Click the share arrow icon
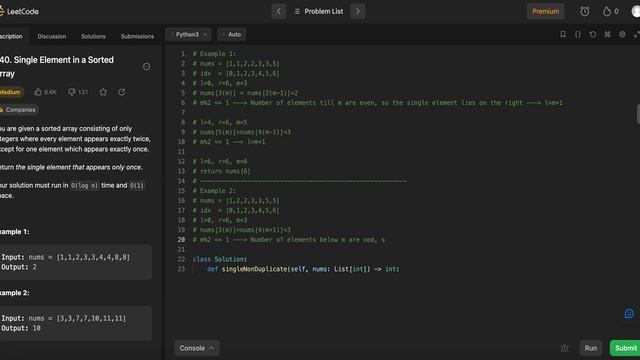 (x=122, y=92)
